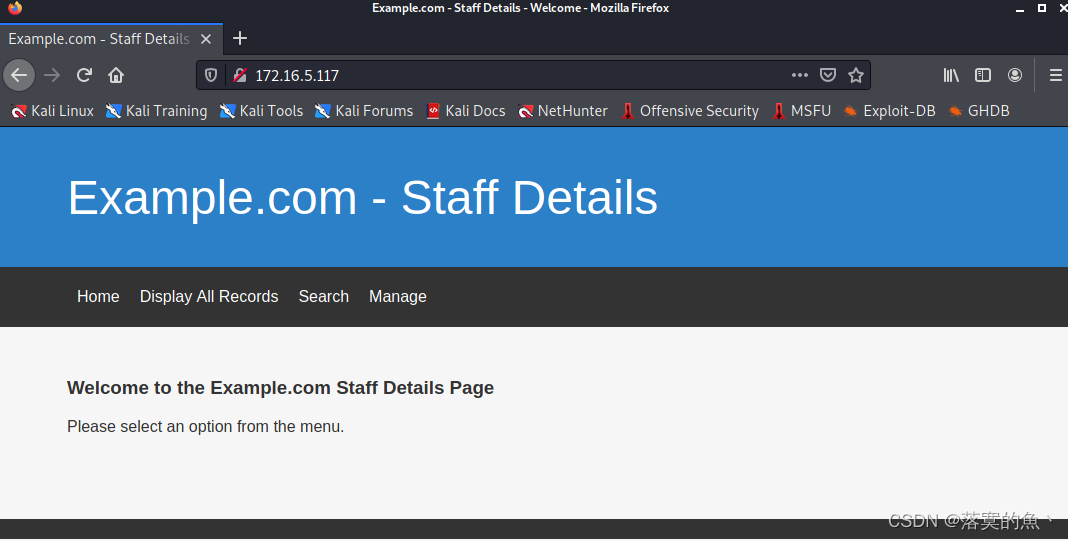Screen dimensions: 1068x541
Task: Open Firefox account icon
Action: coord(1015,75)
